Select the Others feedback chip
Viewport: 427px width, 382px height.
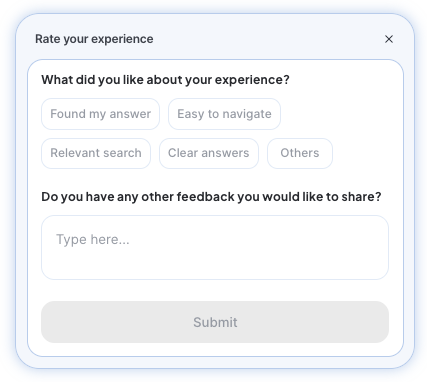pos(300,153)
